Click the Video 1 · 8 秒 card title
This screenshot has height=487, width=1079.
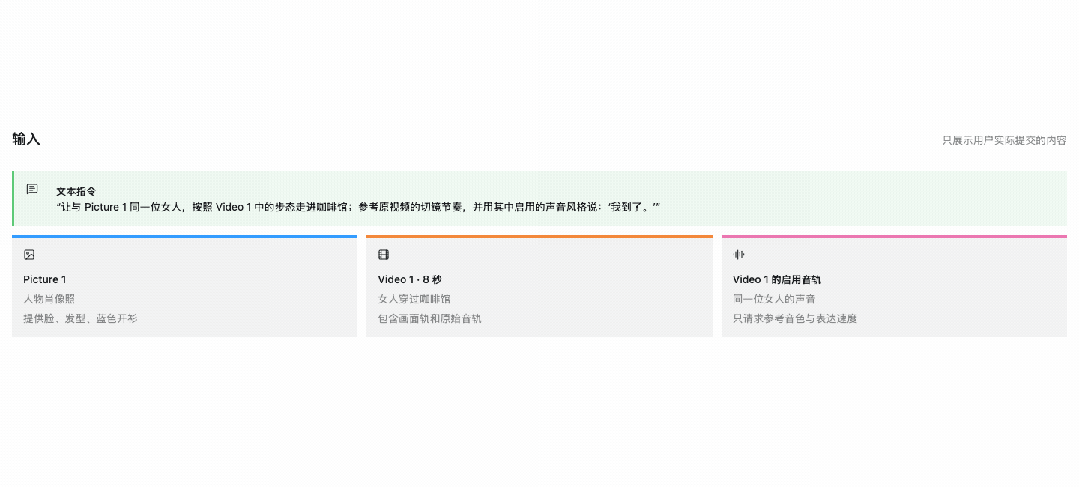409,279
